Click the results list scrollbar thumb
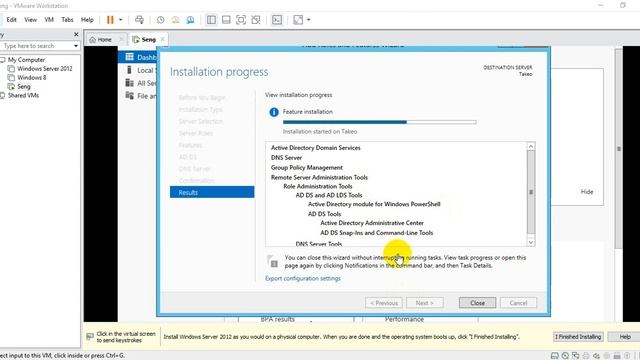The height and width of the screenshot is (360, 640). point(531,192)
